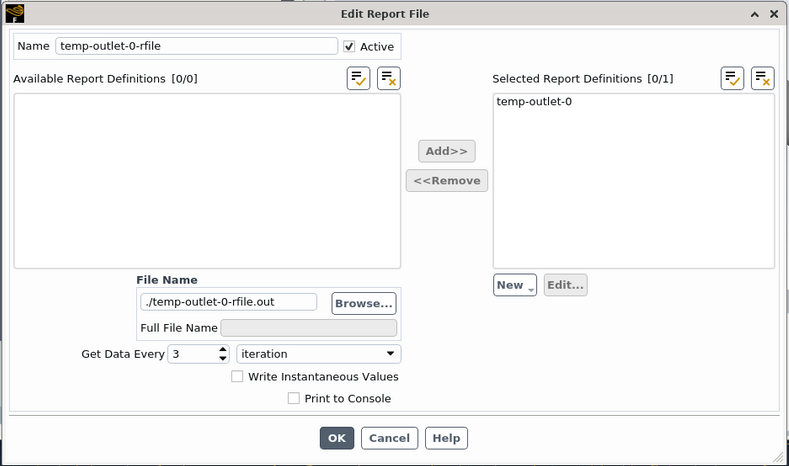Toggle the Active checkbox
Viewport: 789px width, 466px height.
pyautogui.click(x=349, y=46)
